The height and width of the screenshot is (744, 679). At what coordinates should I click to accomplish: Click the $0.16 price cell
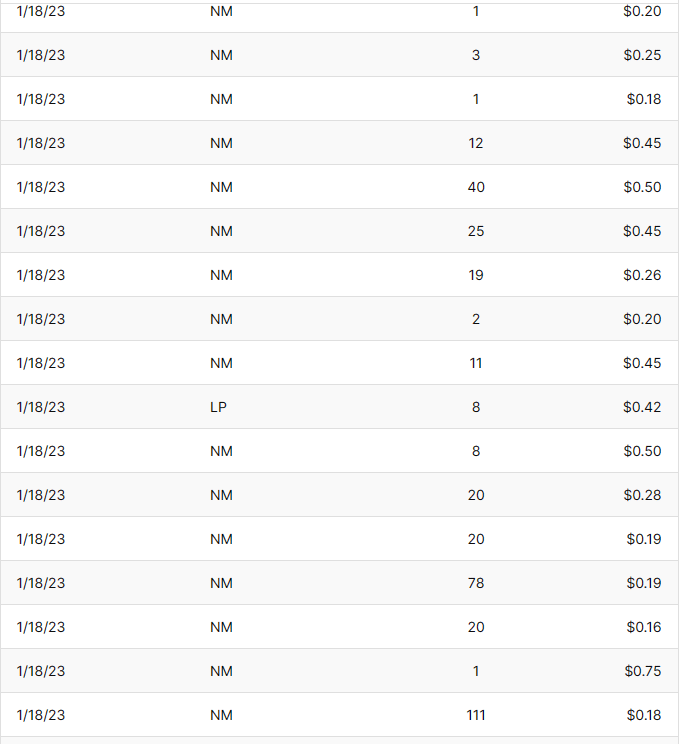coord(644,627)
